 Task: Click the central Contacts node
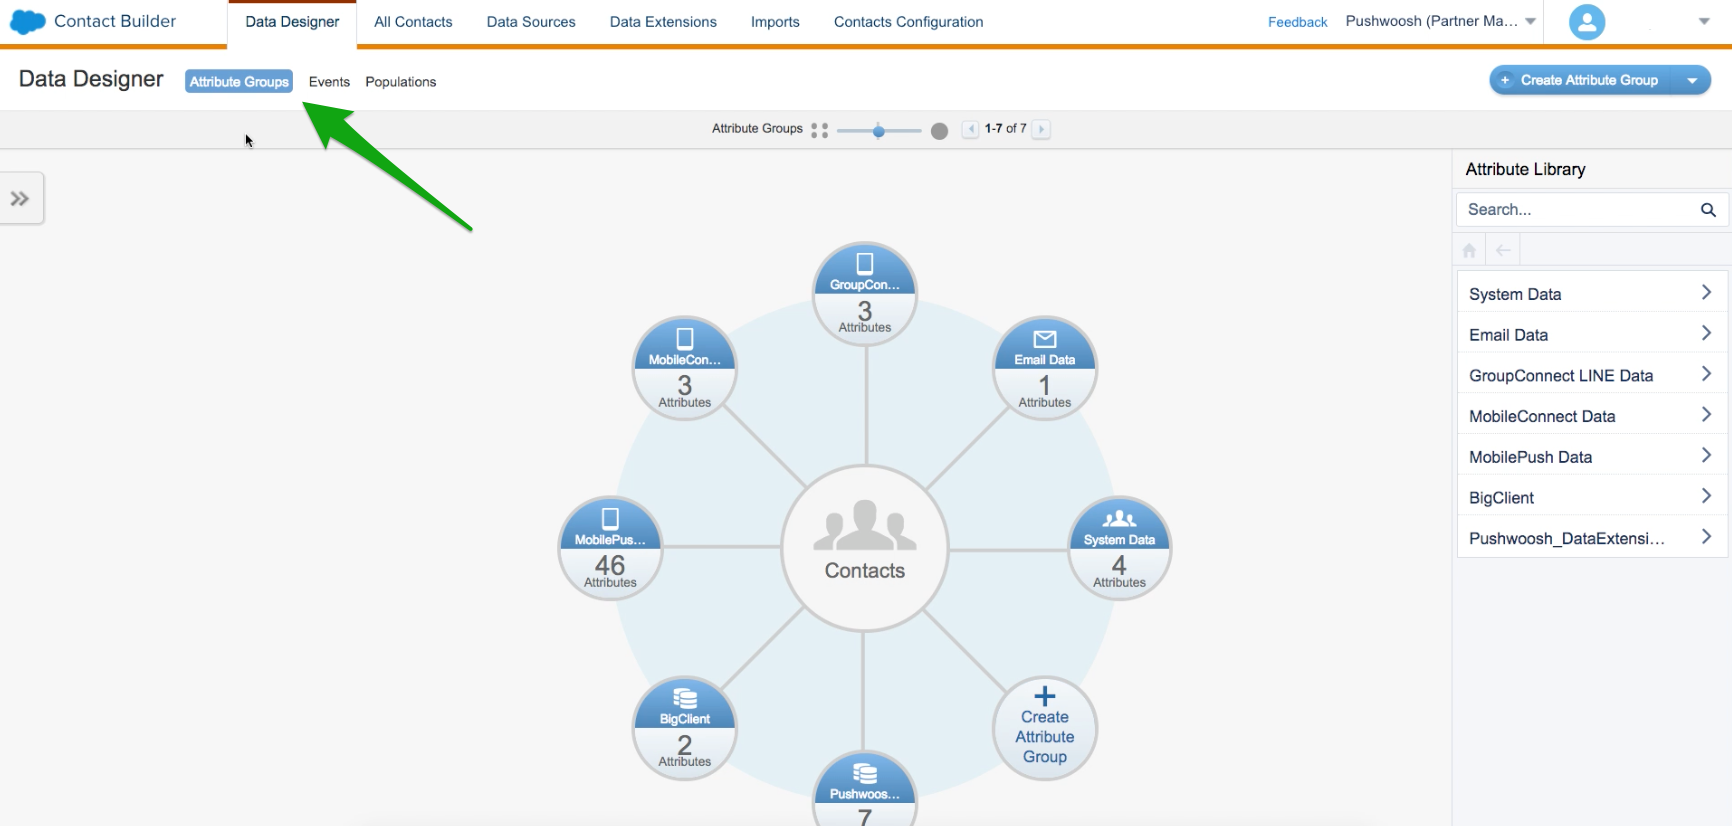[x=865, y=548]
